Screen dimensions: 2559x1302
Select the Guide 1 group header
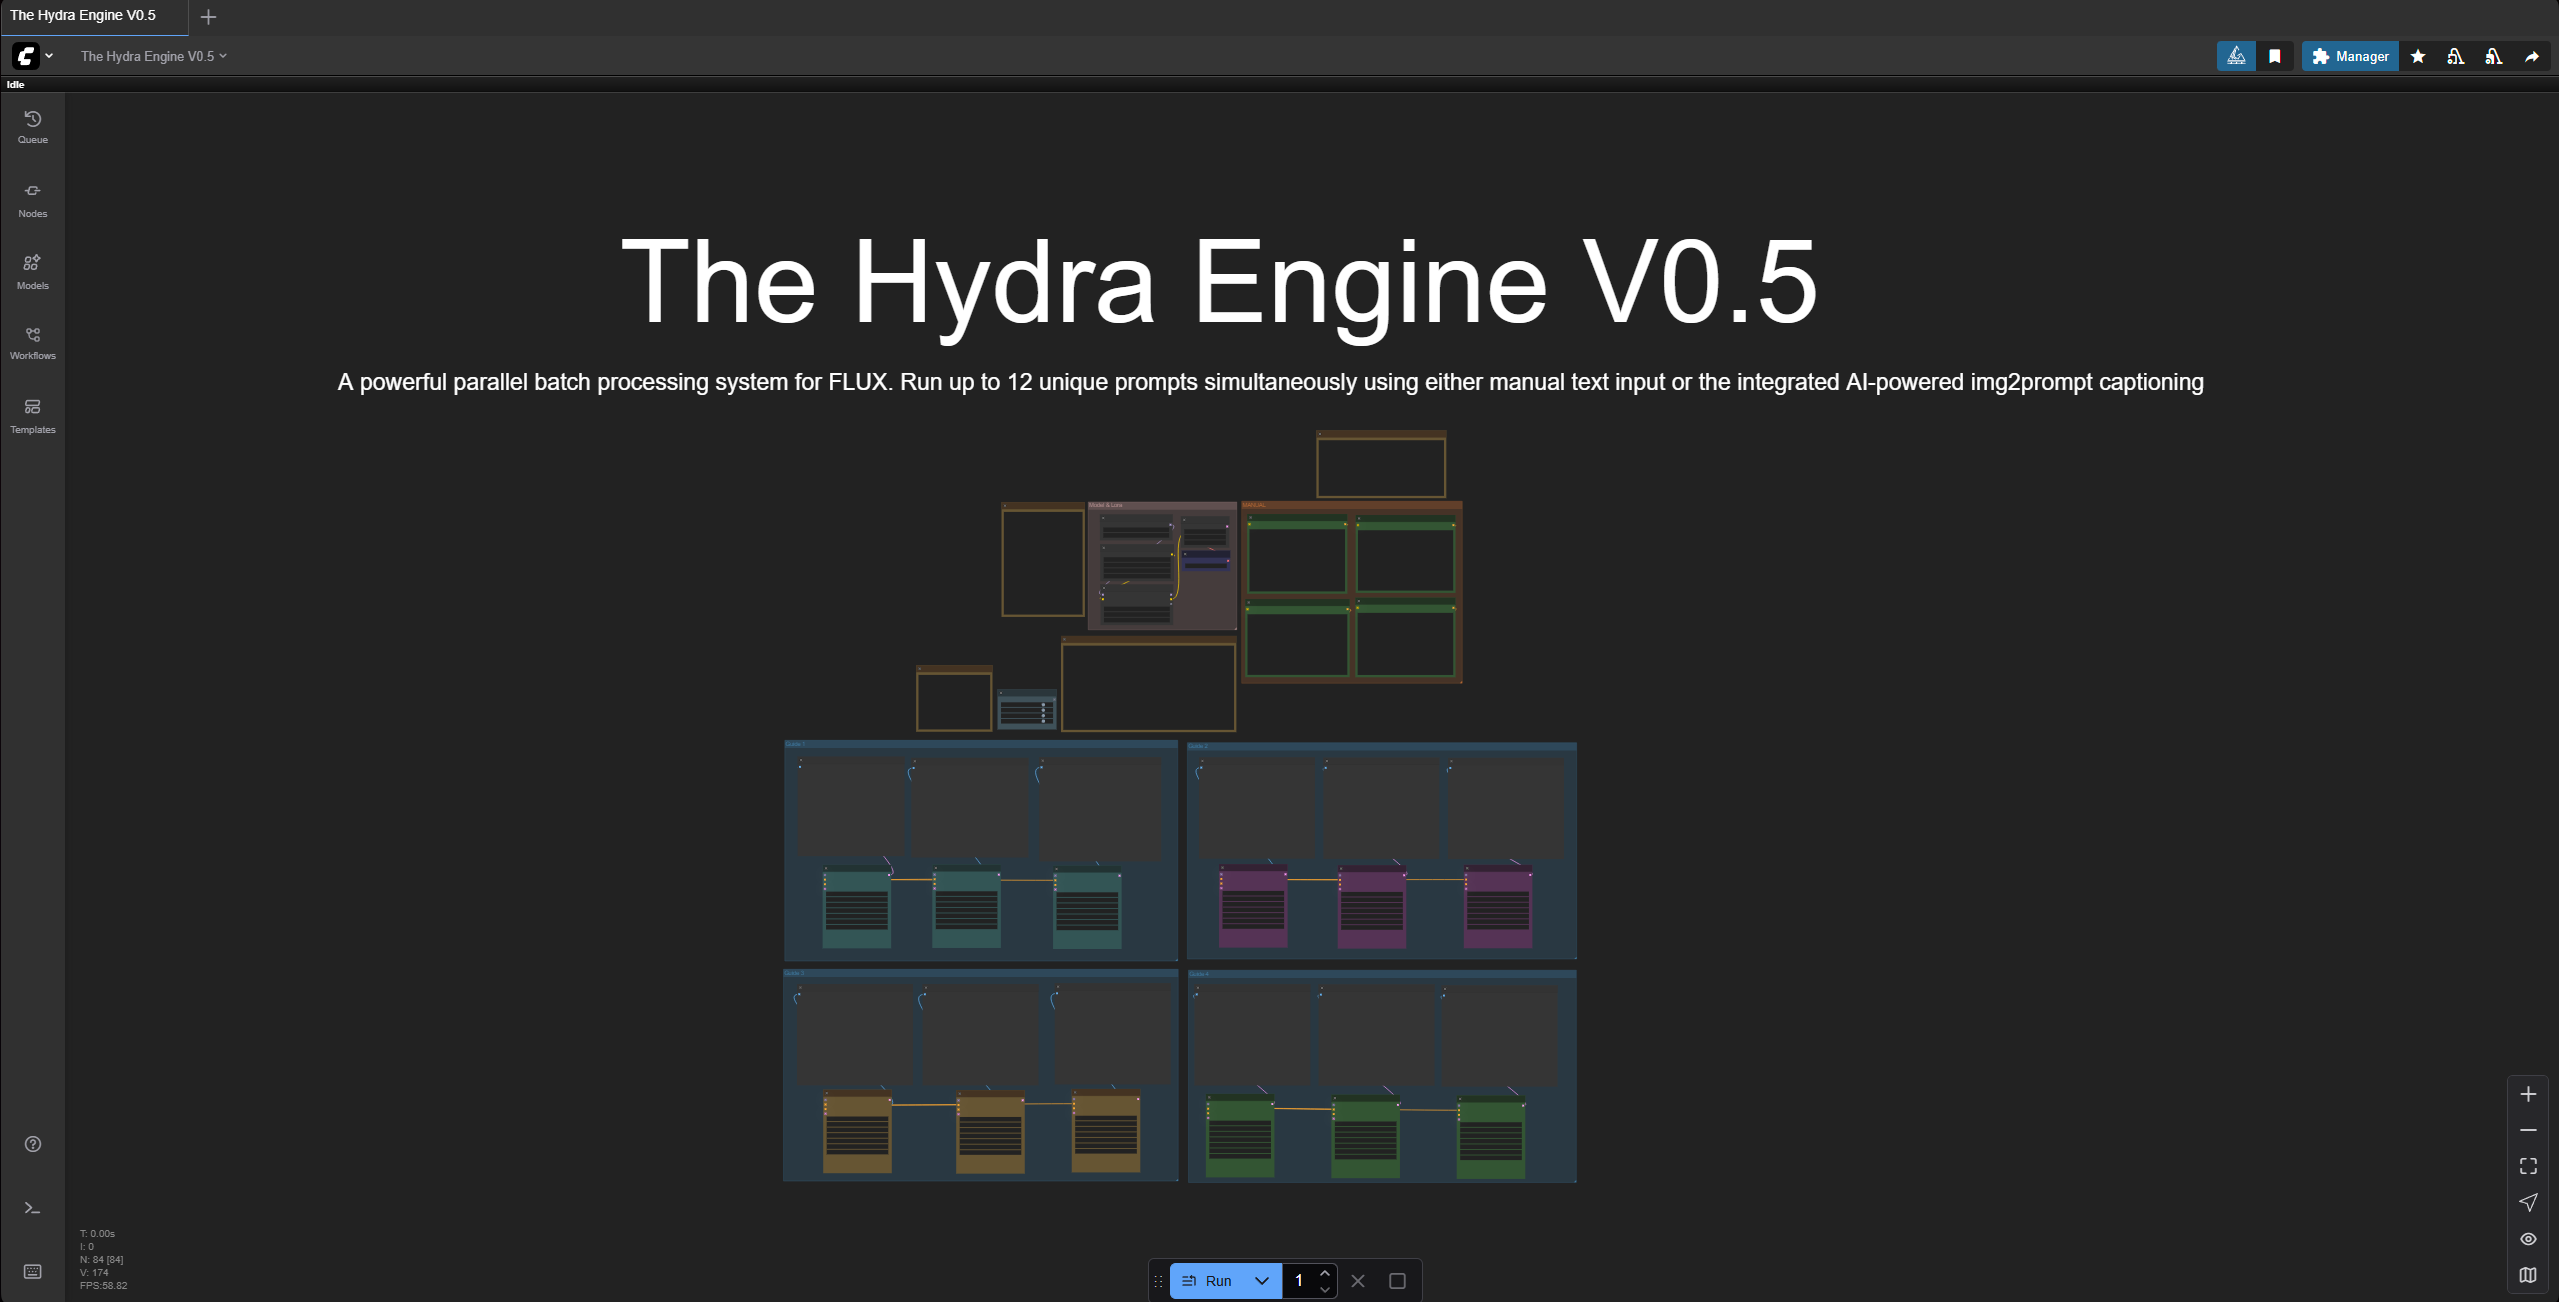tap(980, 745)
